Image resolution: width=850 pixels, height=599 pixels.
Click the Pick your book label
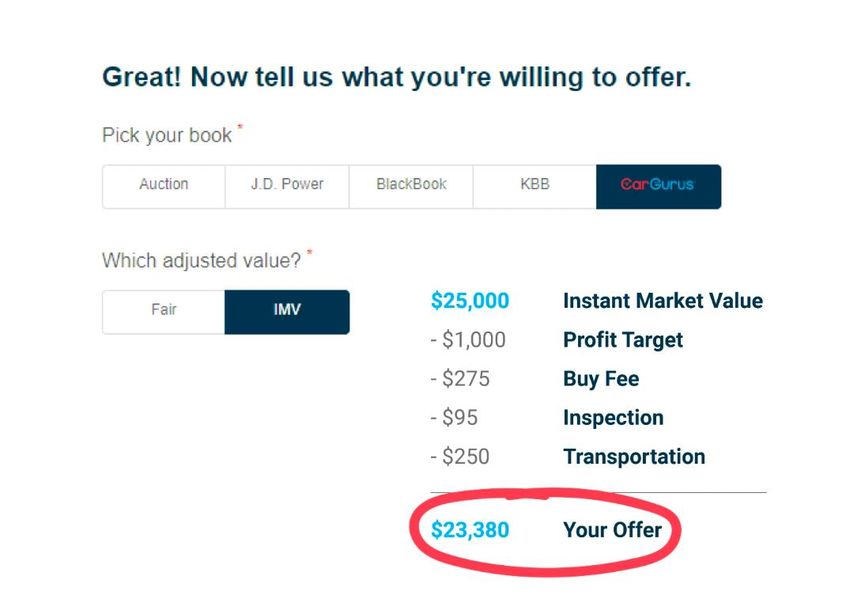pyautogui.click(x=167, y=136)
